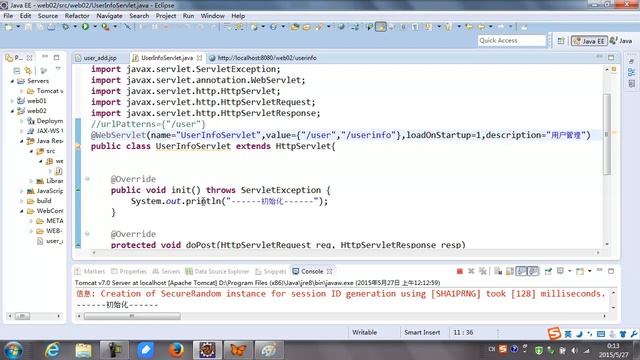Open the Window menu
The width and height of the screenshot is (640, 360).
coord(212,16)
